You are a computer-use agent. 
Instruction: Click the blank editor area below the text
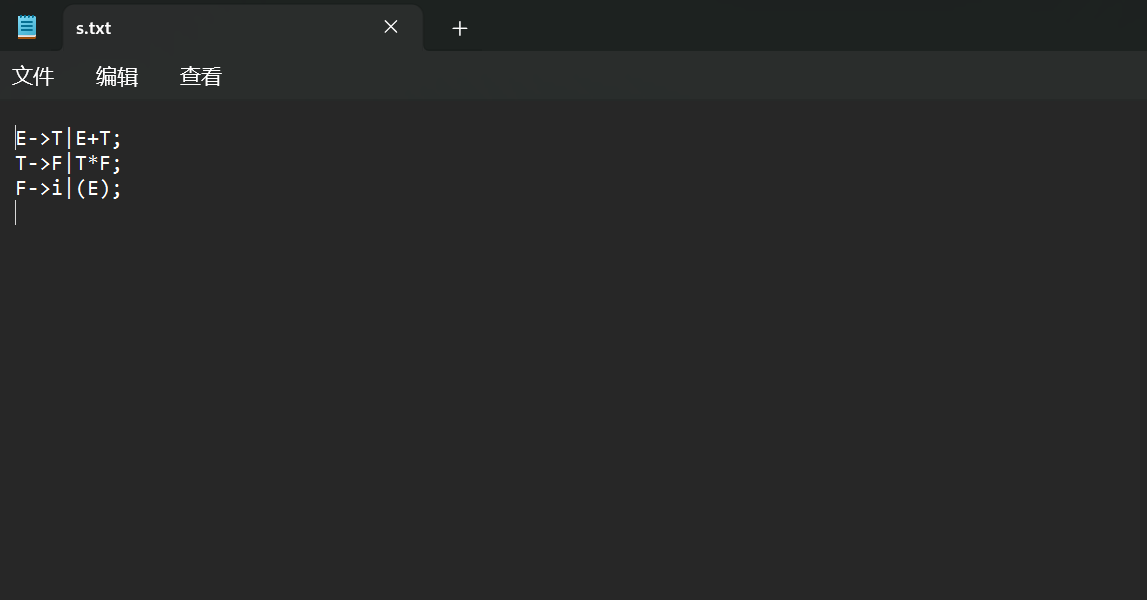pos(574,410)
